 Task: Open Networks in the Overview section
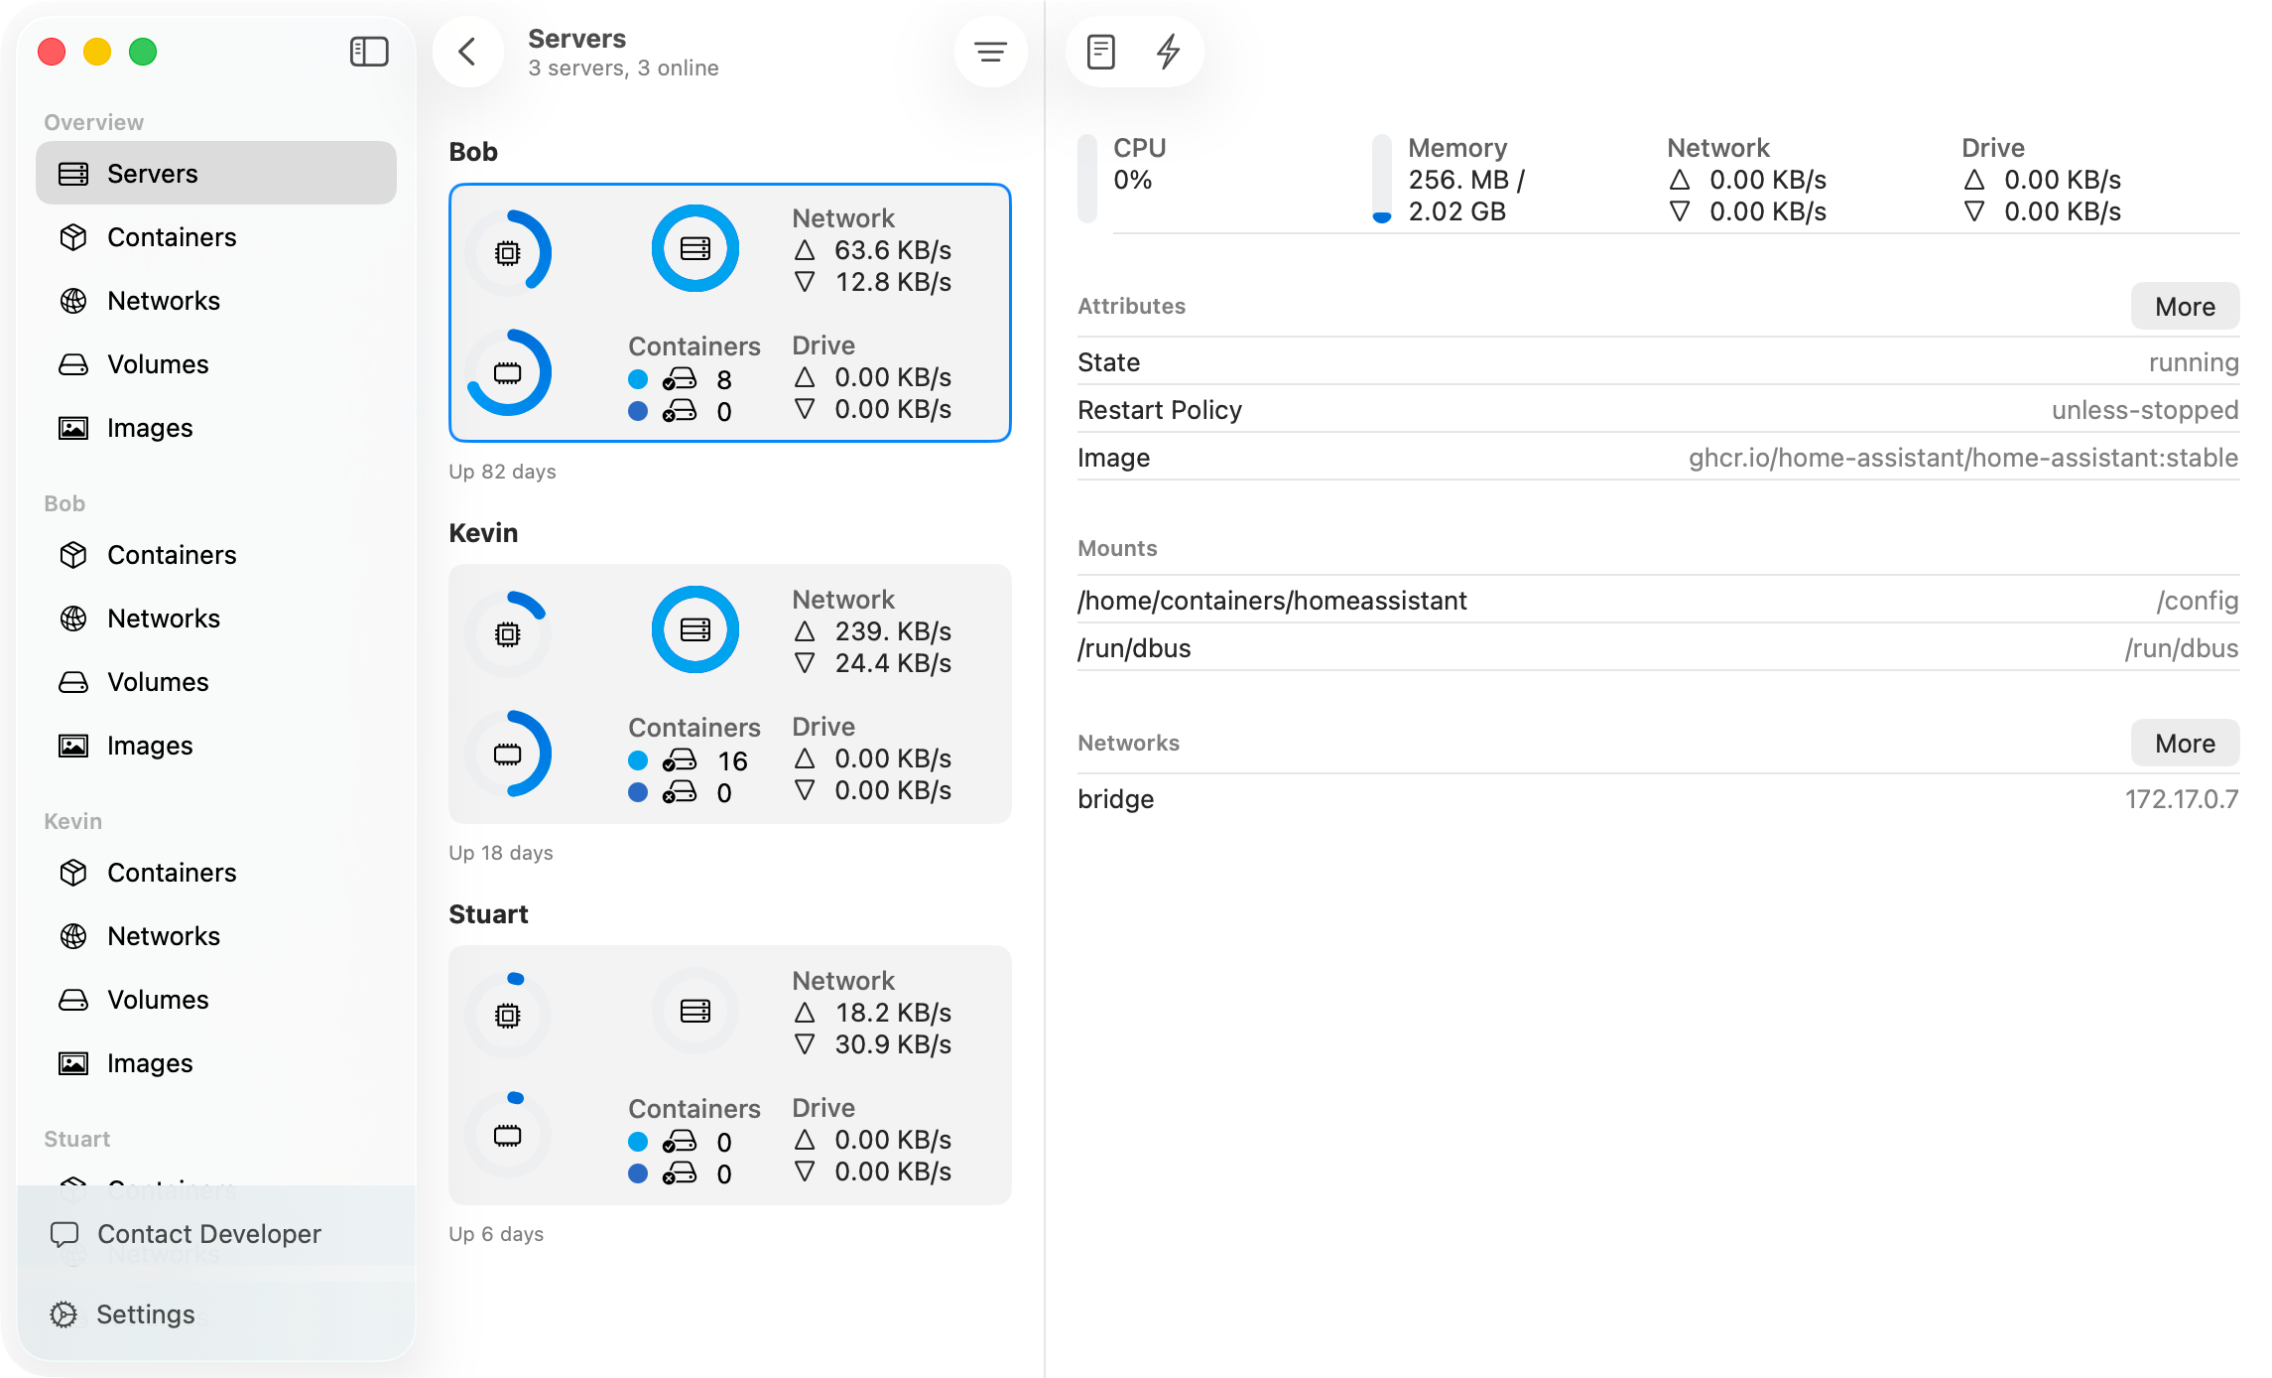click(163, 300)
